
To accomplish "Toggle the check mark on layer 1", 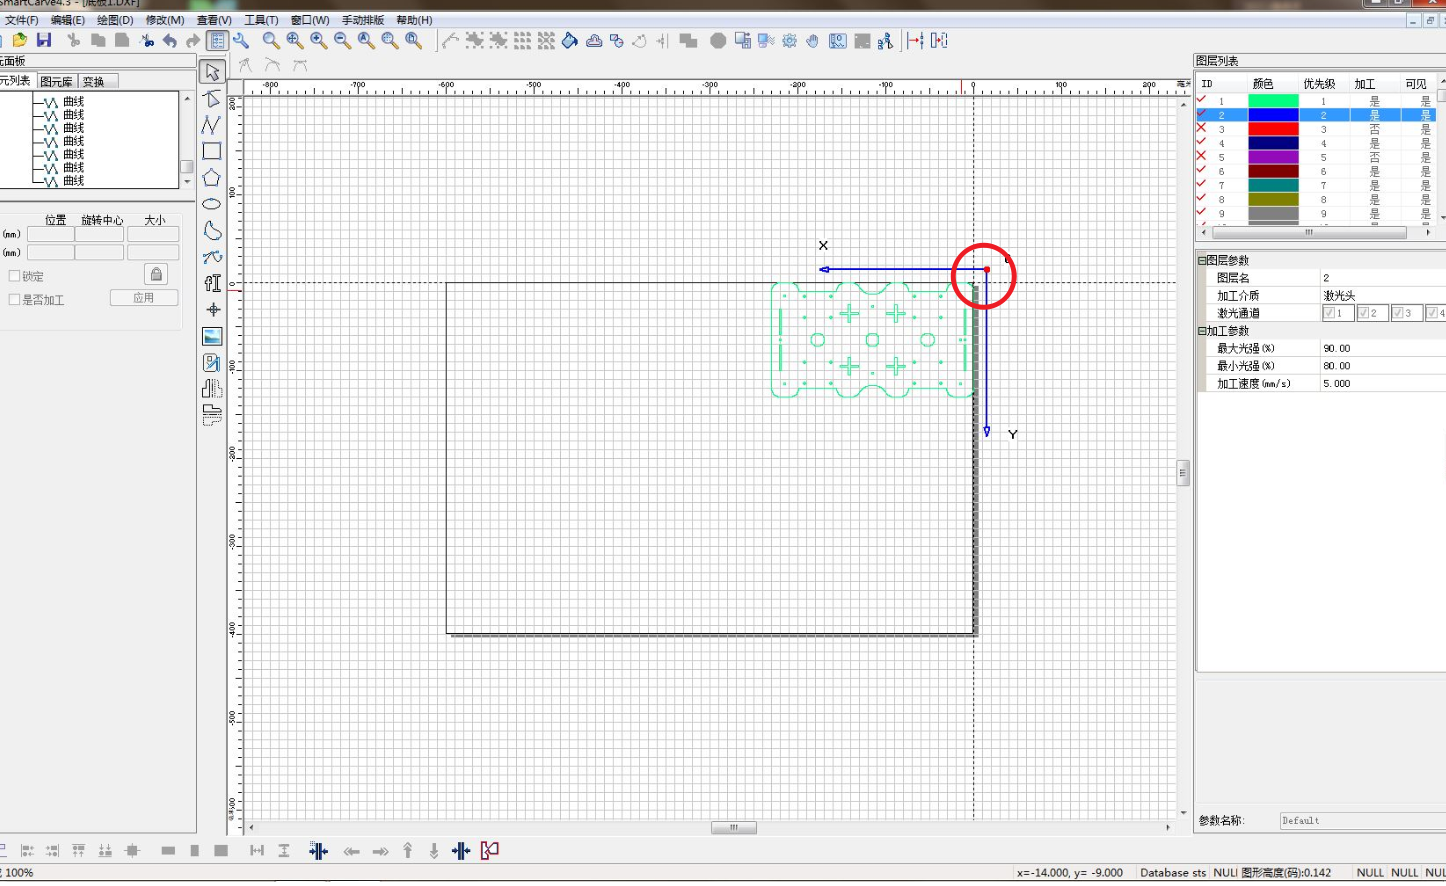I will coord(1201,100).
